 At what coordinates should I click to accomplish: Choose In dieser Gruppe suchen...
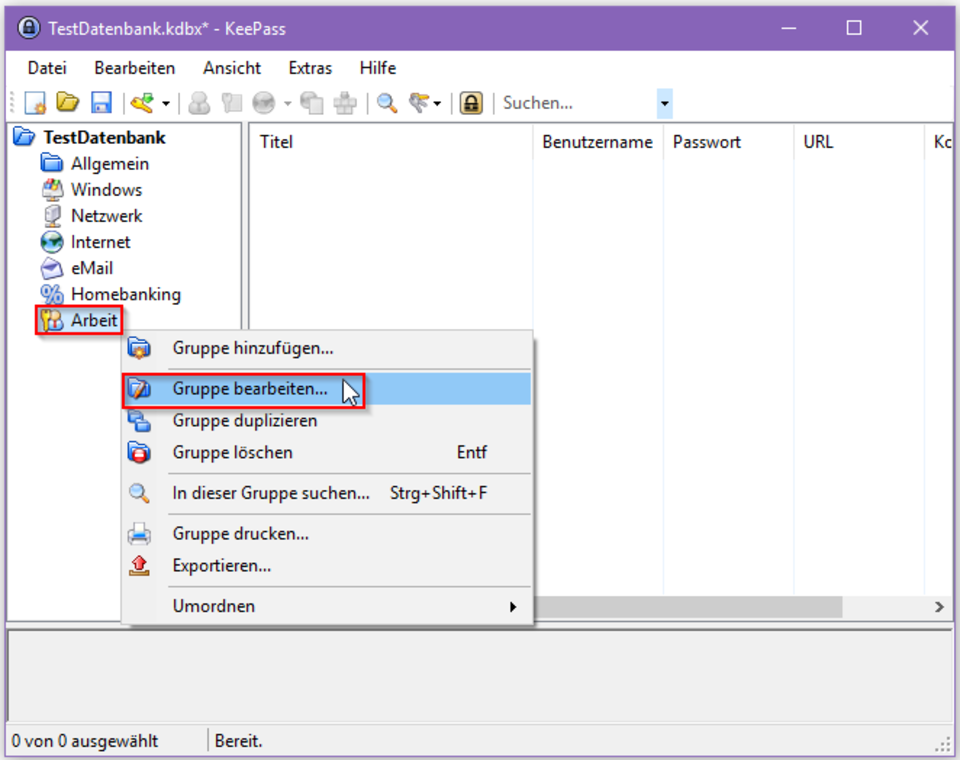click(x=328, y=493)
